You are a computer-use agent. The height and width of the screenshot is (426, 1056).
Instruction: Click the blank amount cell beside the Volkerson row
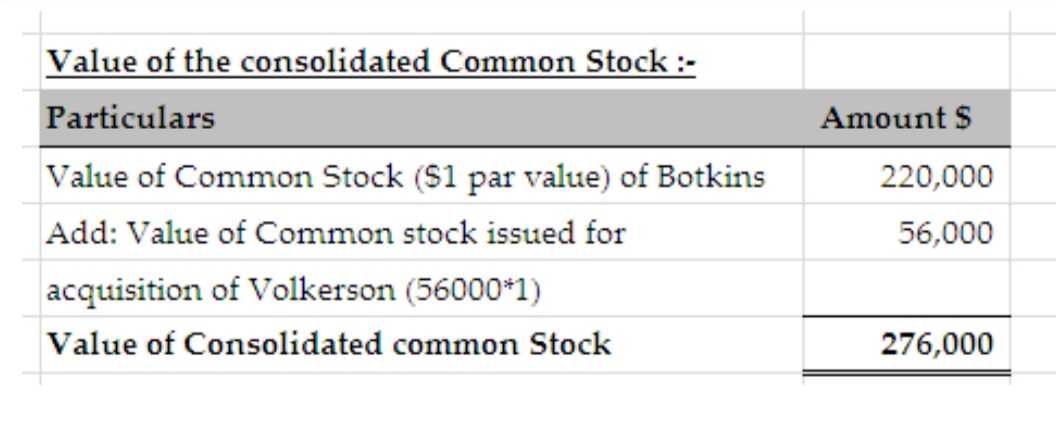click(906, 289)
